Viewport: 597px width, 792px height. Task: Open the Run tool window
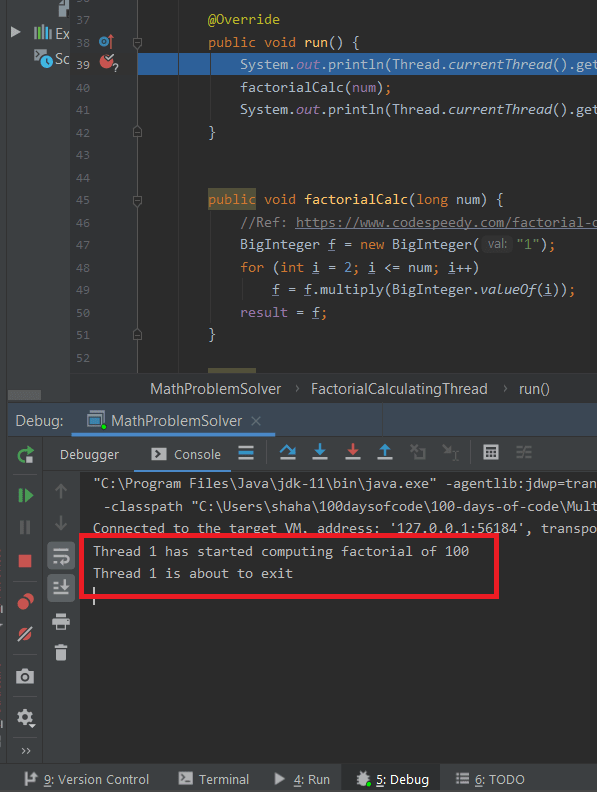(302, 779)
